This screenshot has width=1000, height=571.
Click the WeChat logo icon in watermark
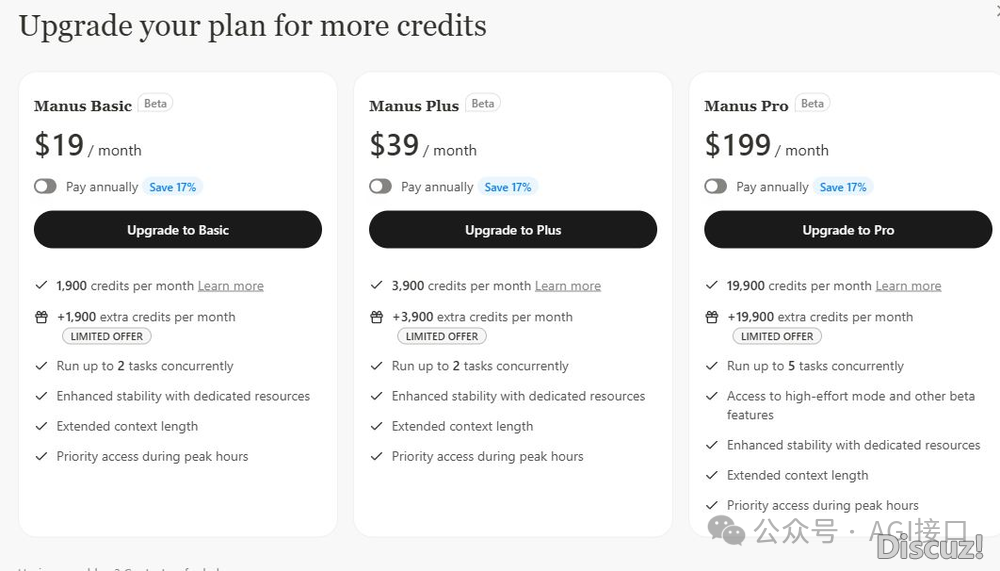tap(726, 531)
